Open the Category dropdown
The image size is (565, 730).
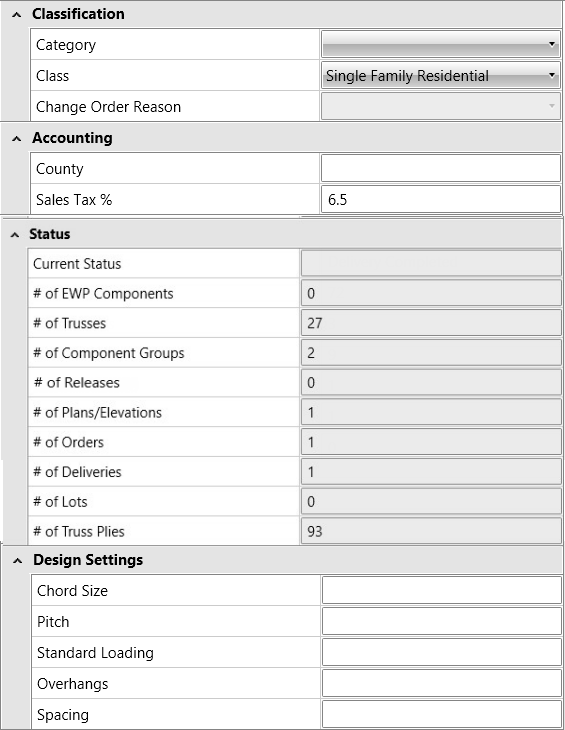point(440,45)
